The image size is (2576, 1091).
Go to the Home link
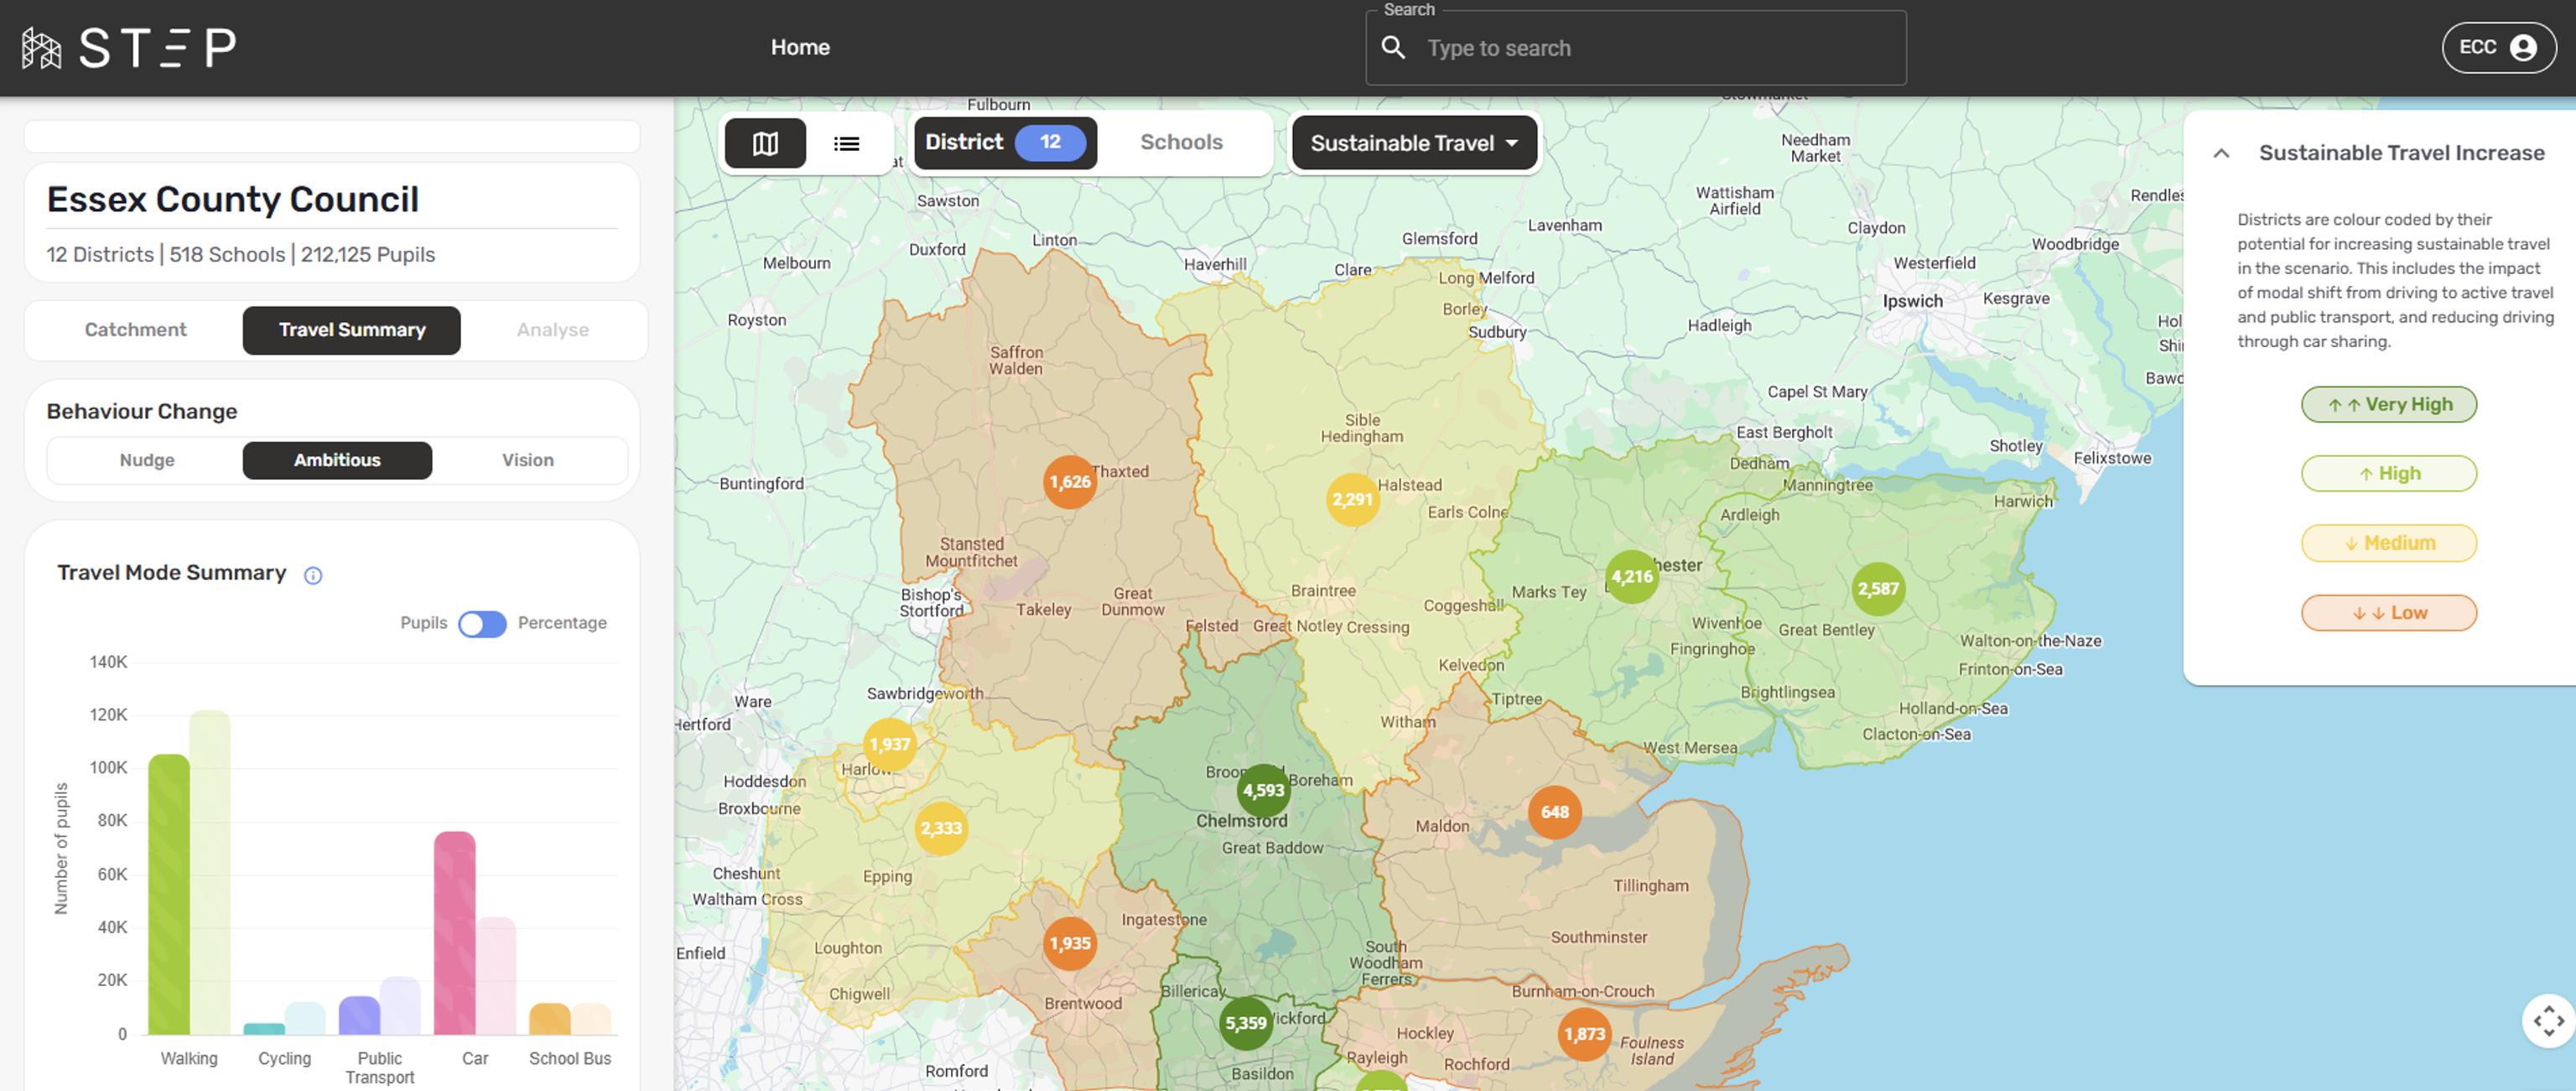(x=799, y=47)
